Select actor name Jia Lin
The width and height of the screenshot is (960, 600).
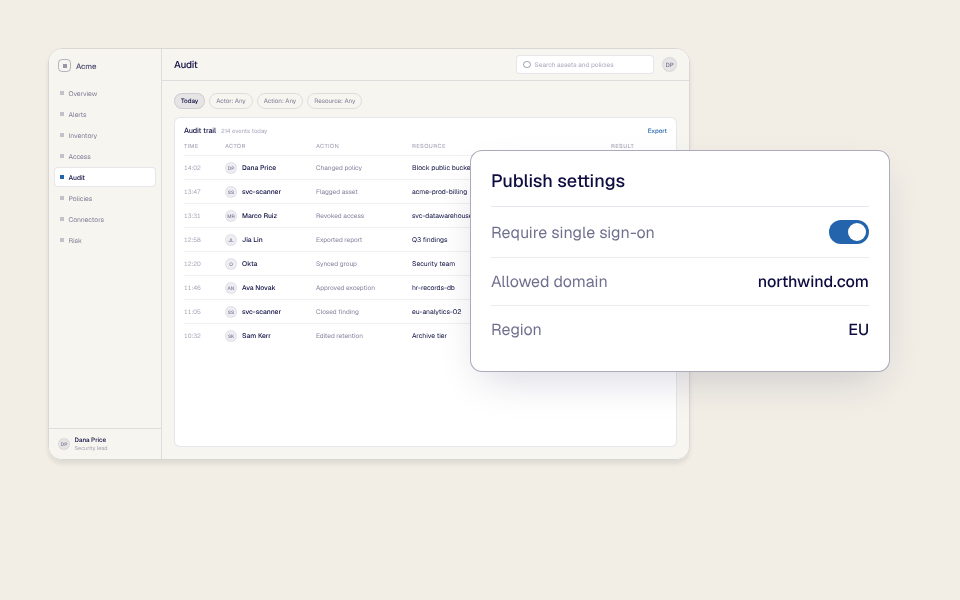252,239
